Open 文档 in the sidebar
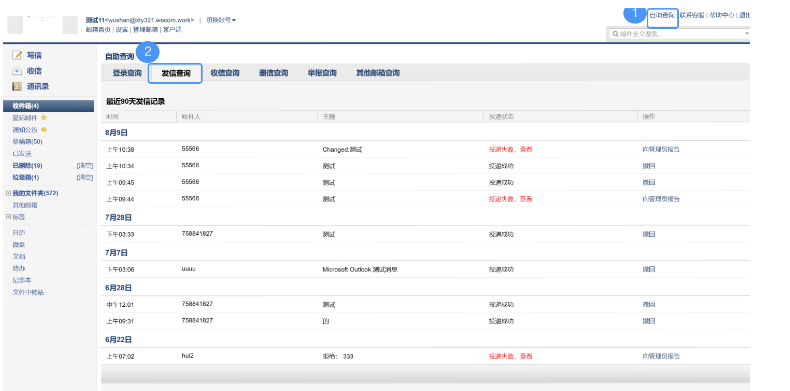790x391 pixels. point(19,256)
